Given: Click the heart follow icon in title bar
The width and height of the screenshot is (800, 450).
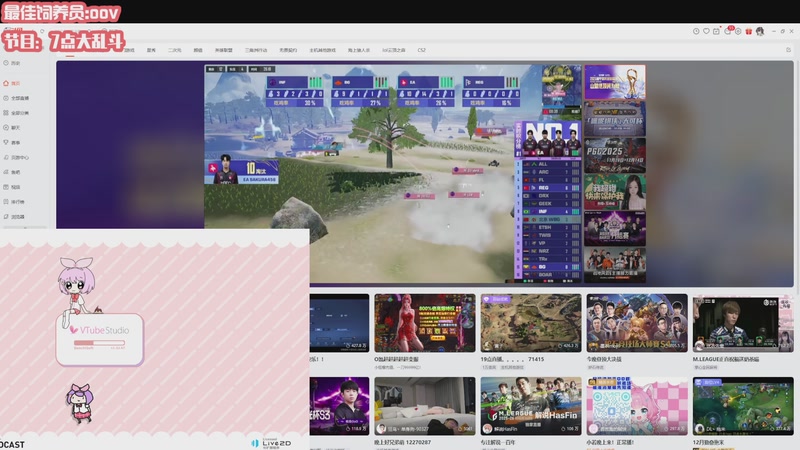Looking at the screenshot, I should [706, 32].
